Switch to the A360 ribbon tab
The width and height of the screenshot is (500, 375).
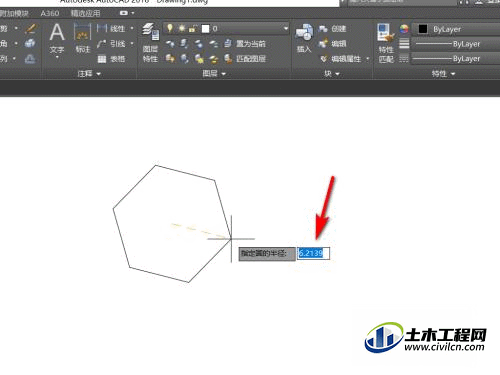(x=50, y=13)
